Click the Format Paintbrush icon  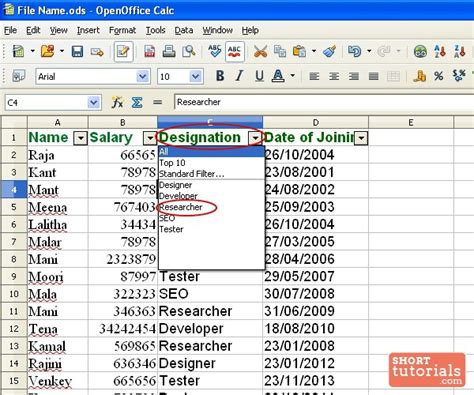point(329,52)
